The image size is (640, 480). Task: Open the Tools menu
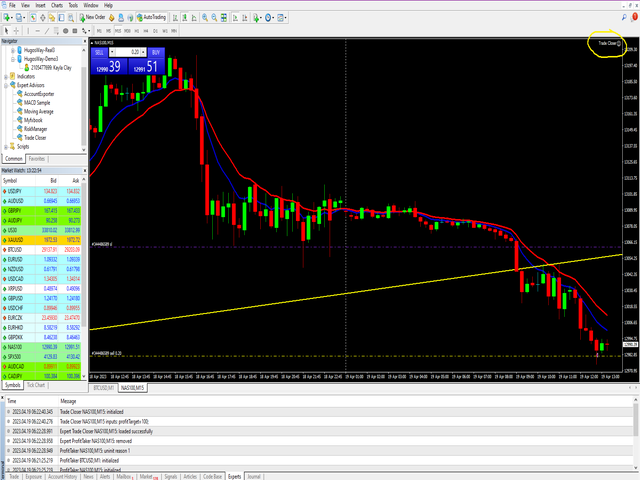(73, 5)
